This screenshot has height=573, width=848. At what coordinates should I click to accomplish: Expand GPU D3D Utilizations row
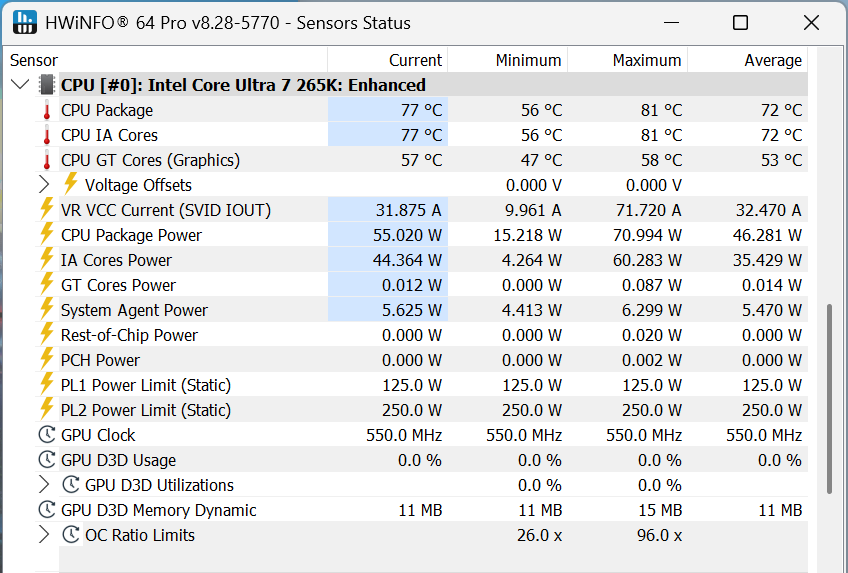[x=43, y=485]
